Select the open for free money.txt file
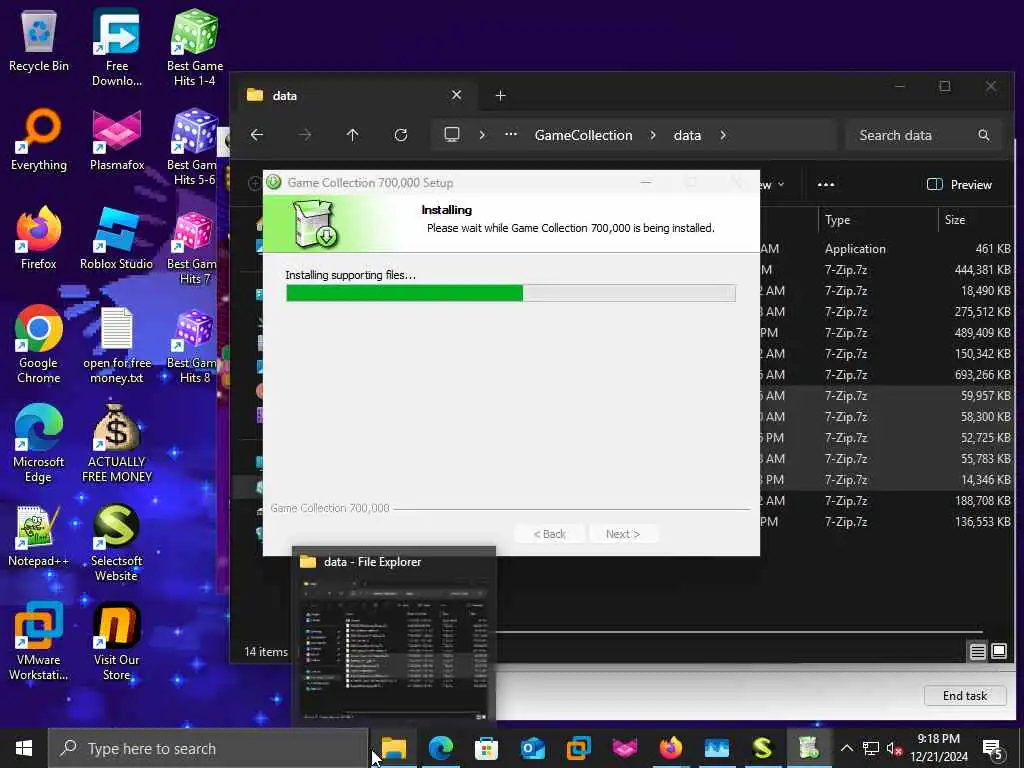 [116, 345]
